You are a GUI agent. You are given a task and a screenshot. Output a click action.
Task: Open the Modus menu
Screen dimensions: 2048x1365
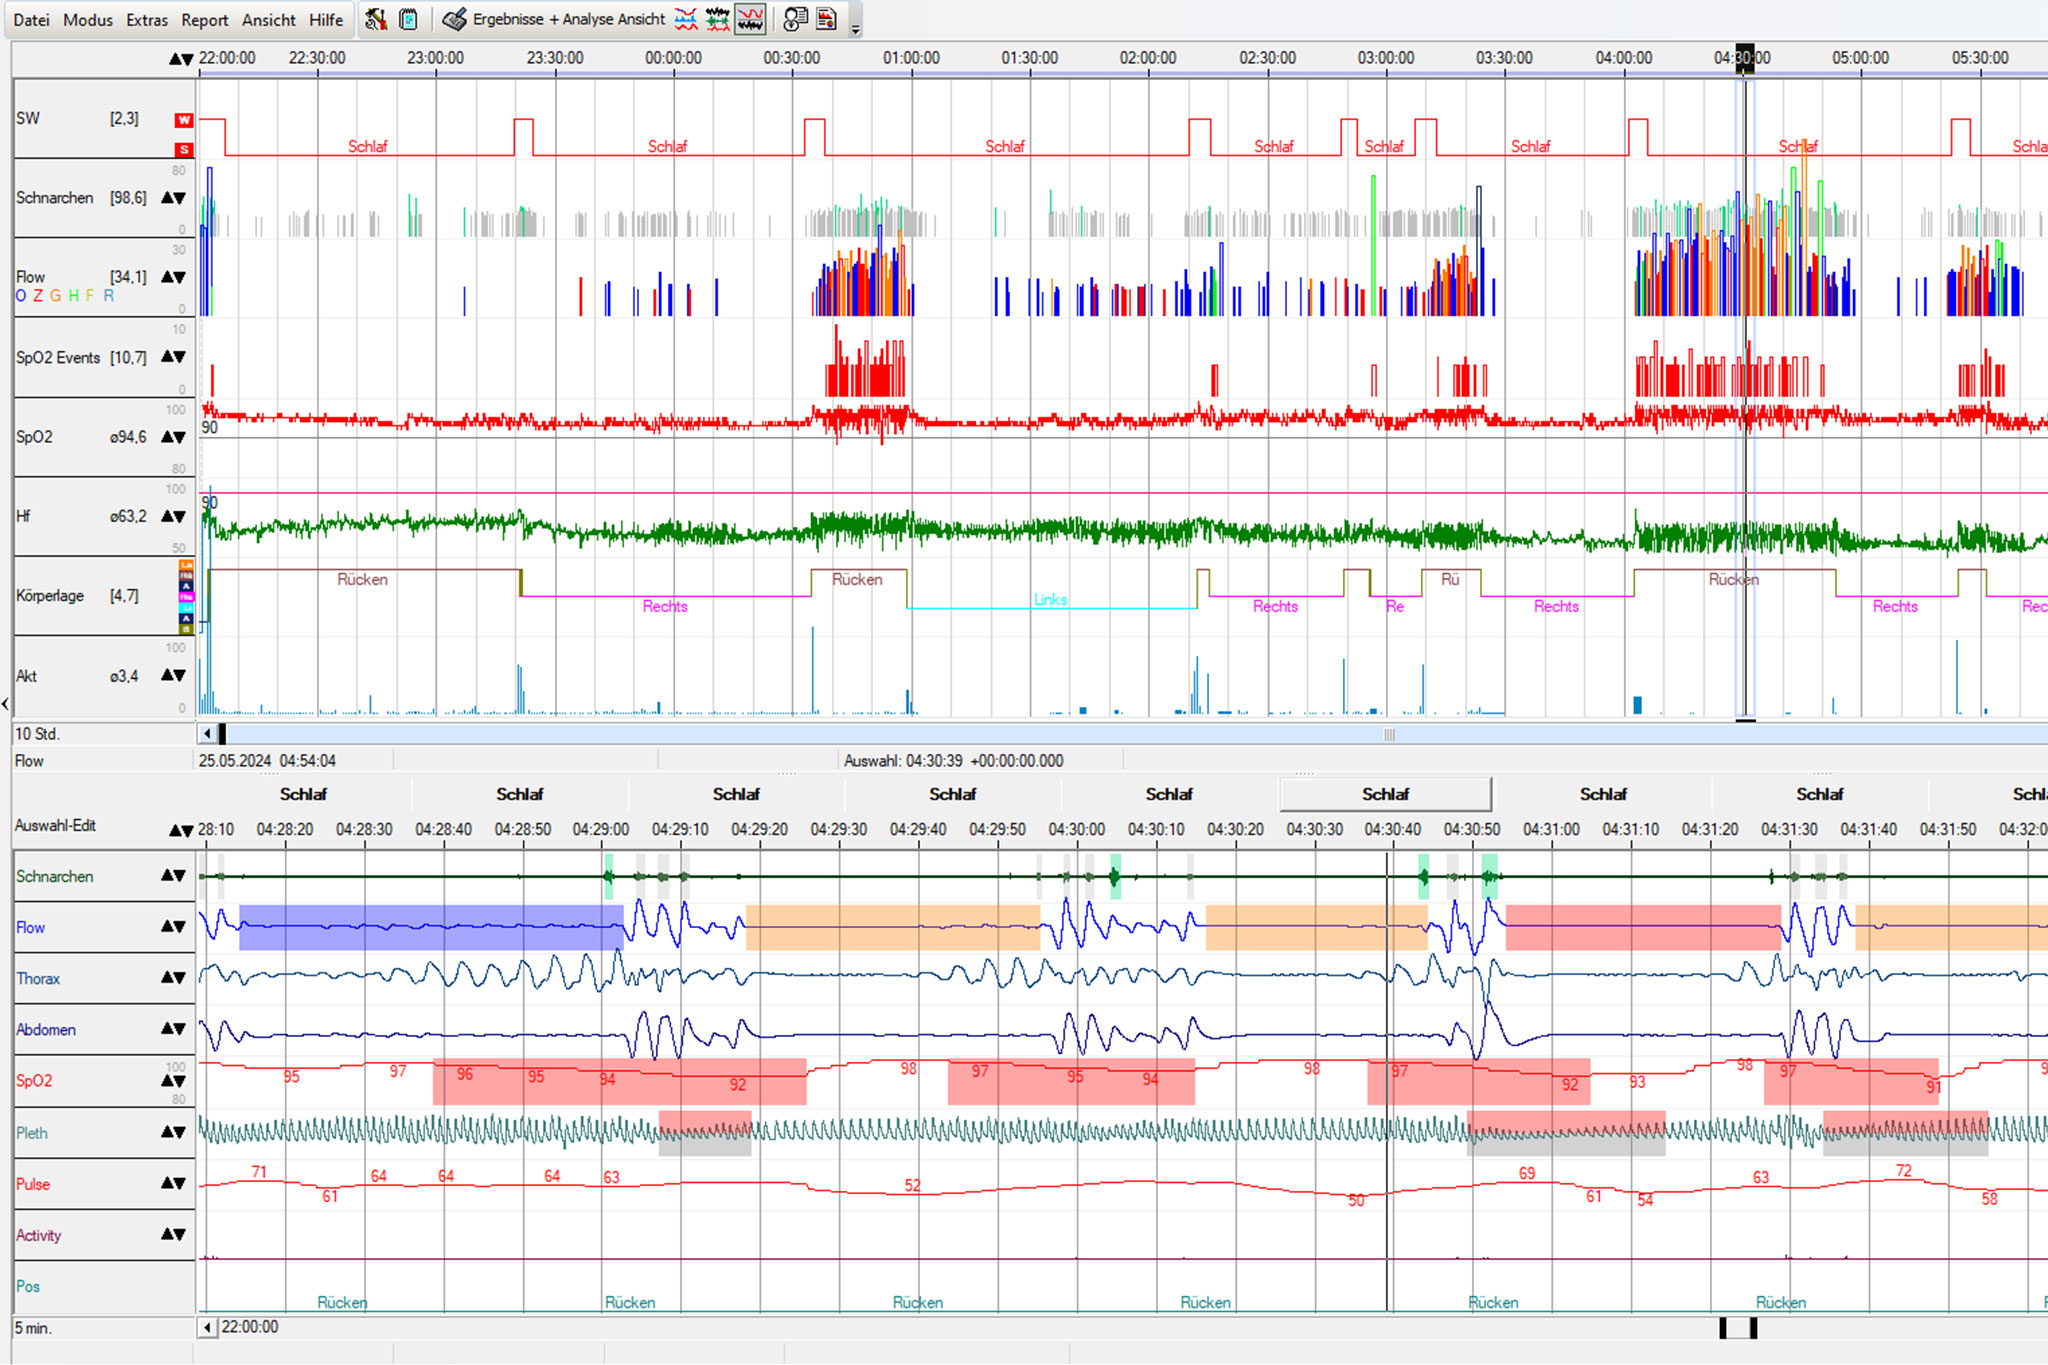[x=88, y=20]
